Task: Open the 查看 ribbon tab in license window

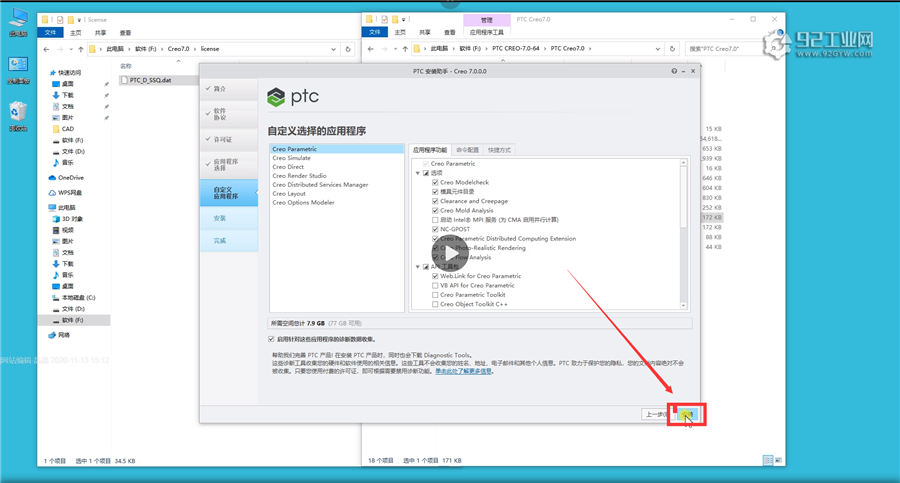Action: pos(125,33)
